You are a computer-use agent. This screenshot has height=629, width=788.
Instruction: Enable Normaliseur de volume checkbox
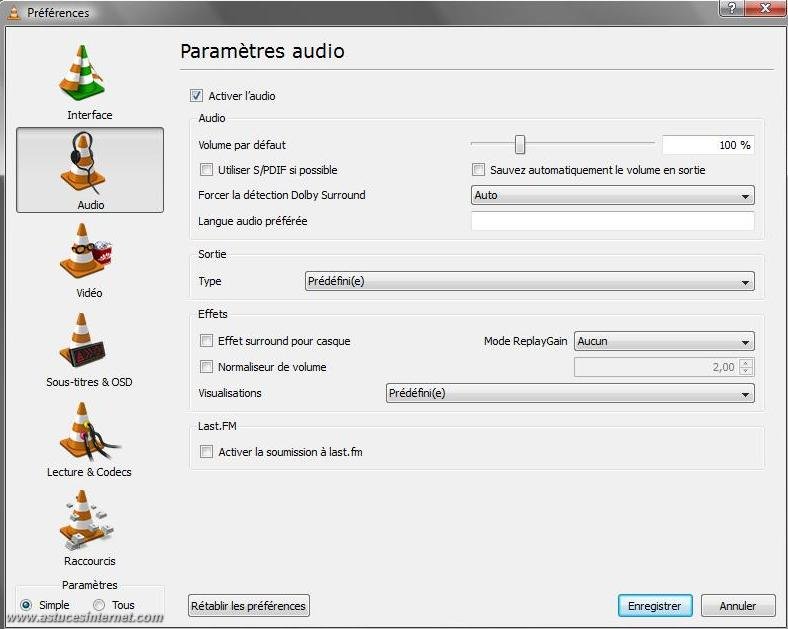[x=206, y=367]
